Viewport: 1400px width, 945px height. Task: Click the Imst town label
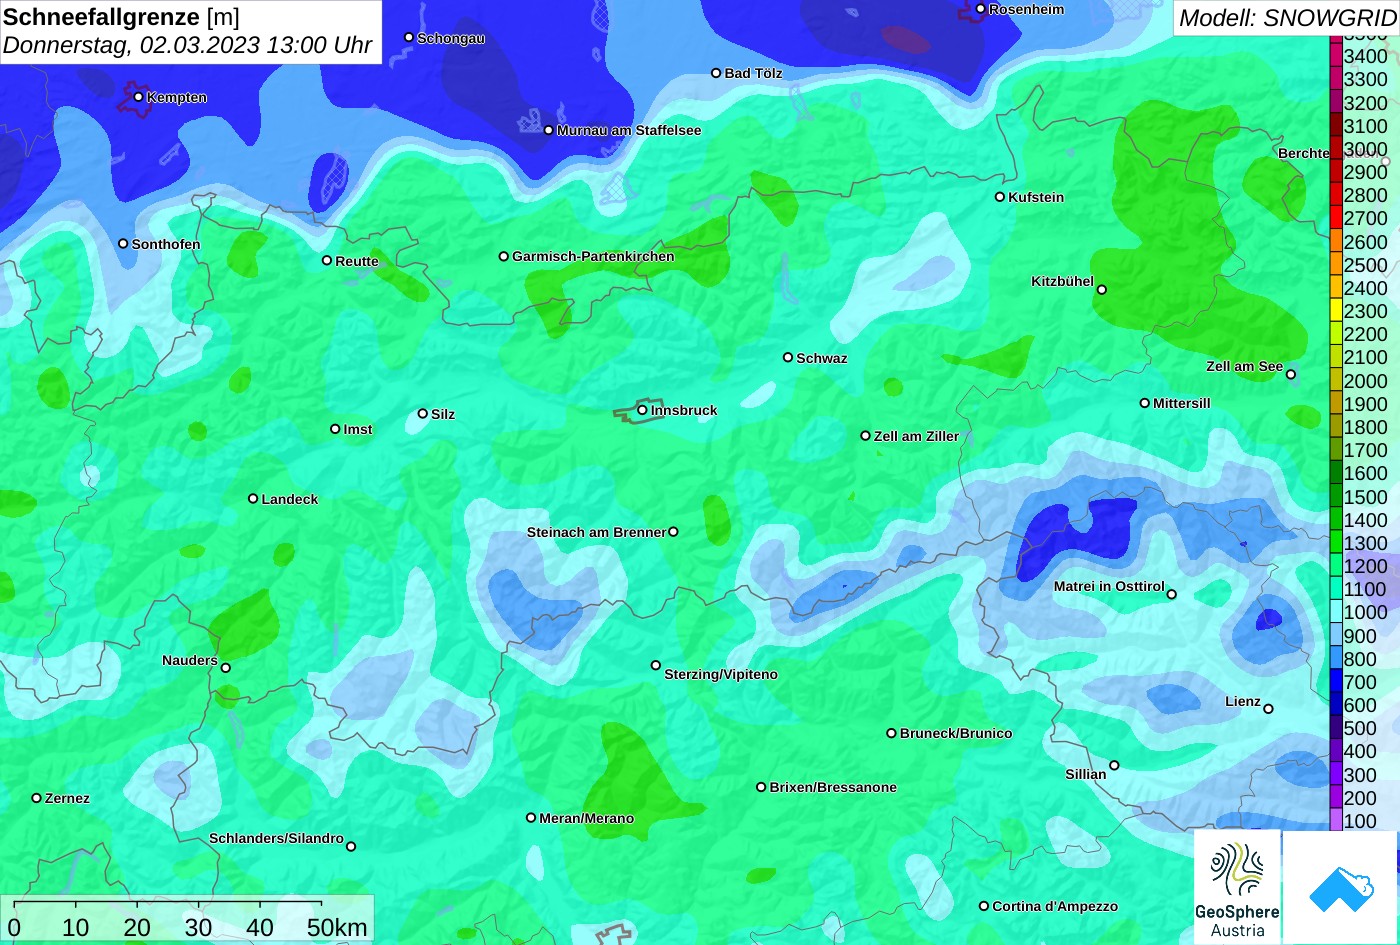tap(358, 429)
